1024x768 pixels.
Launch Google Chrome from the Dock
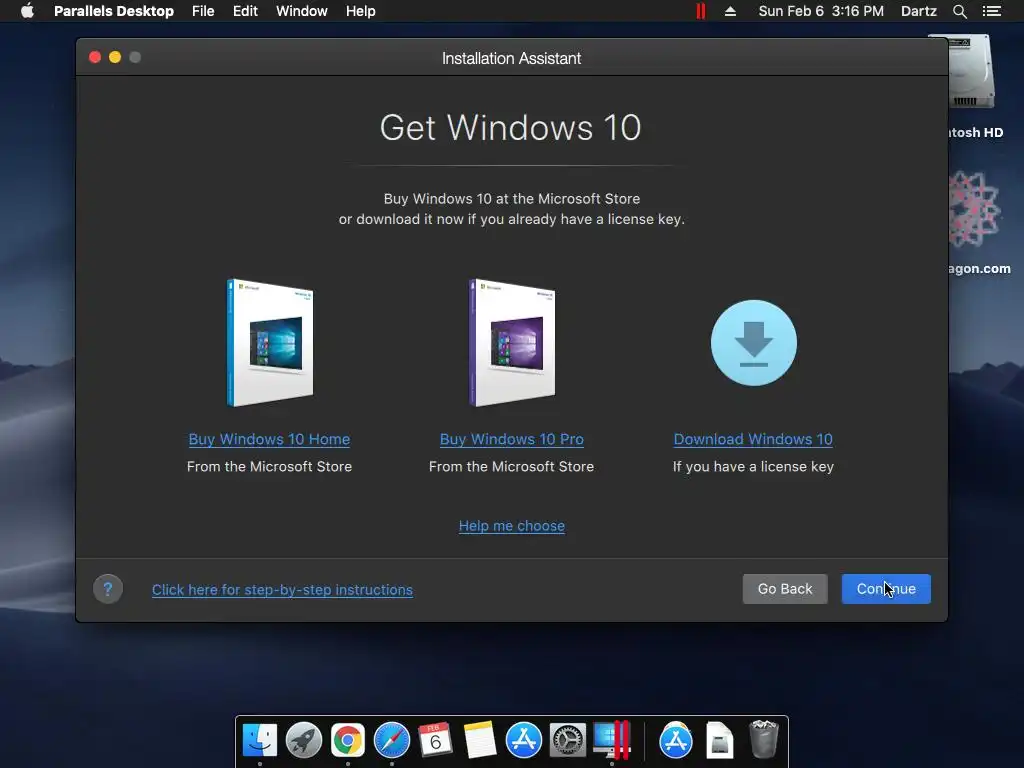point(347,740)
